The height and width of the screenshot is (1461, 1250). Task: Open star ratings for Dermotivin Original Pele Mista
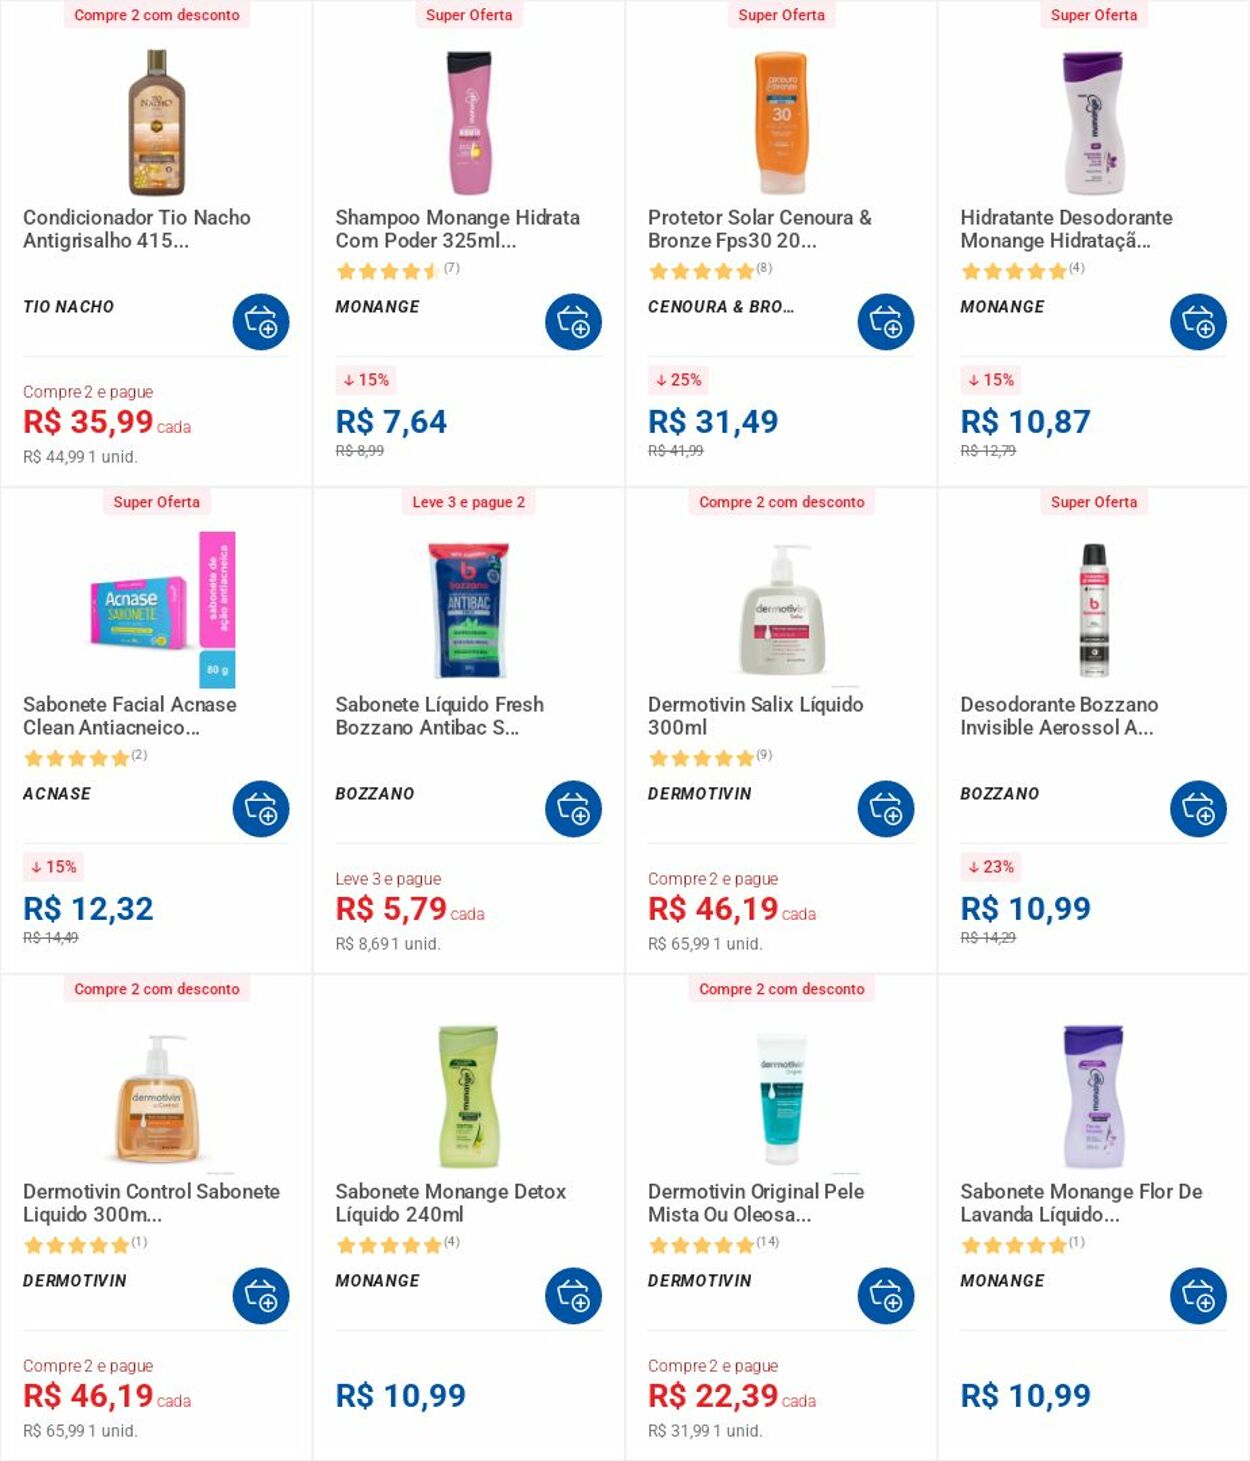[713, 1245]
